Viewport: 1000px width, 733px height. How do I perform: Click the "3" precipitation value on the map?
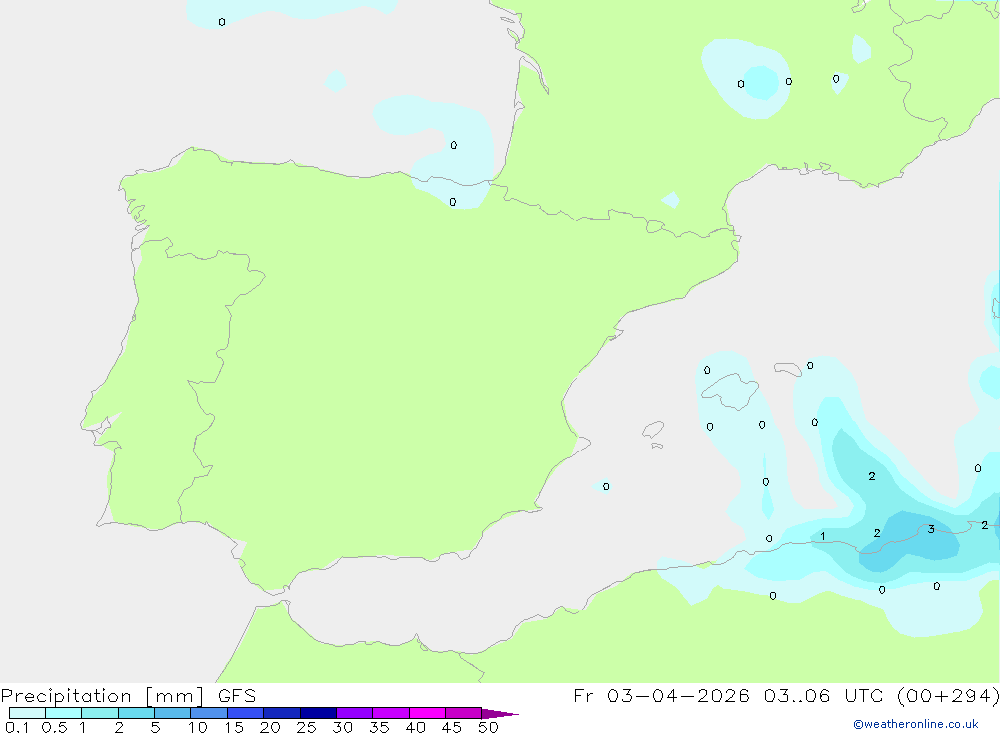point(931,529)
